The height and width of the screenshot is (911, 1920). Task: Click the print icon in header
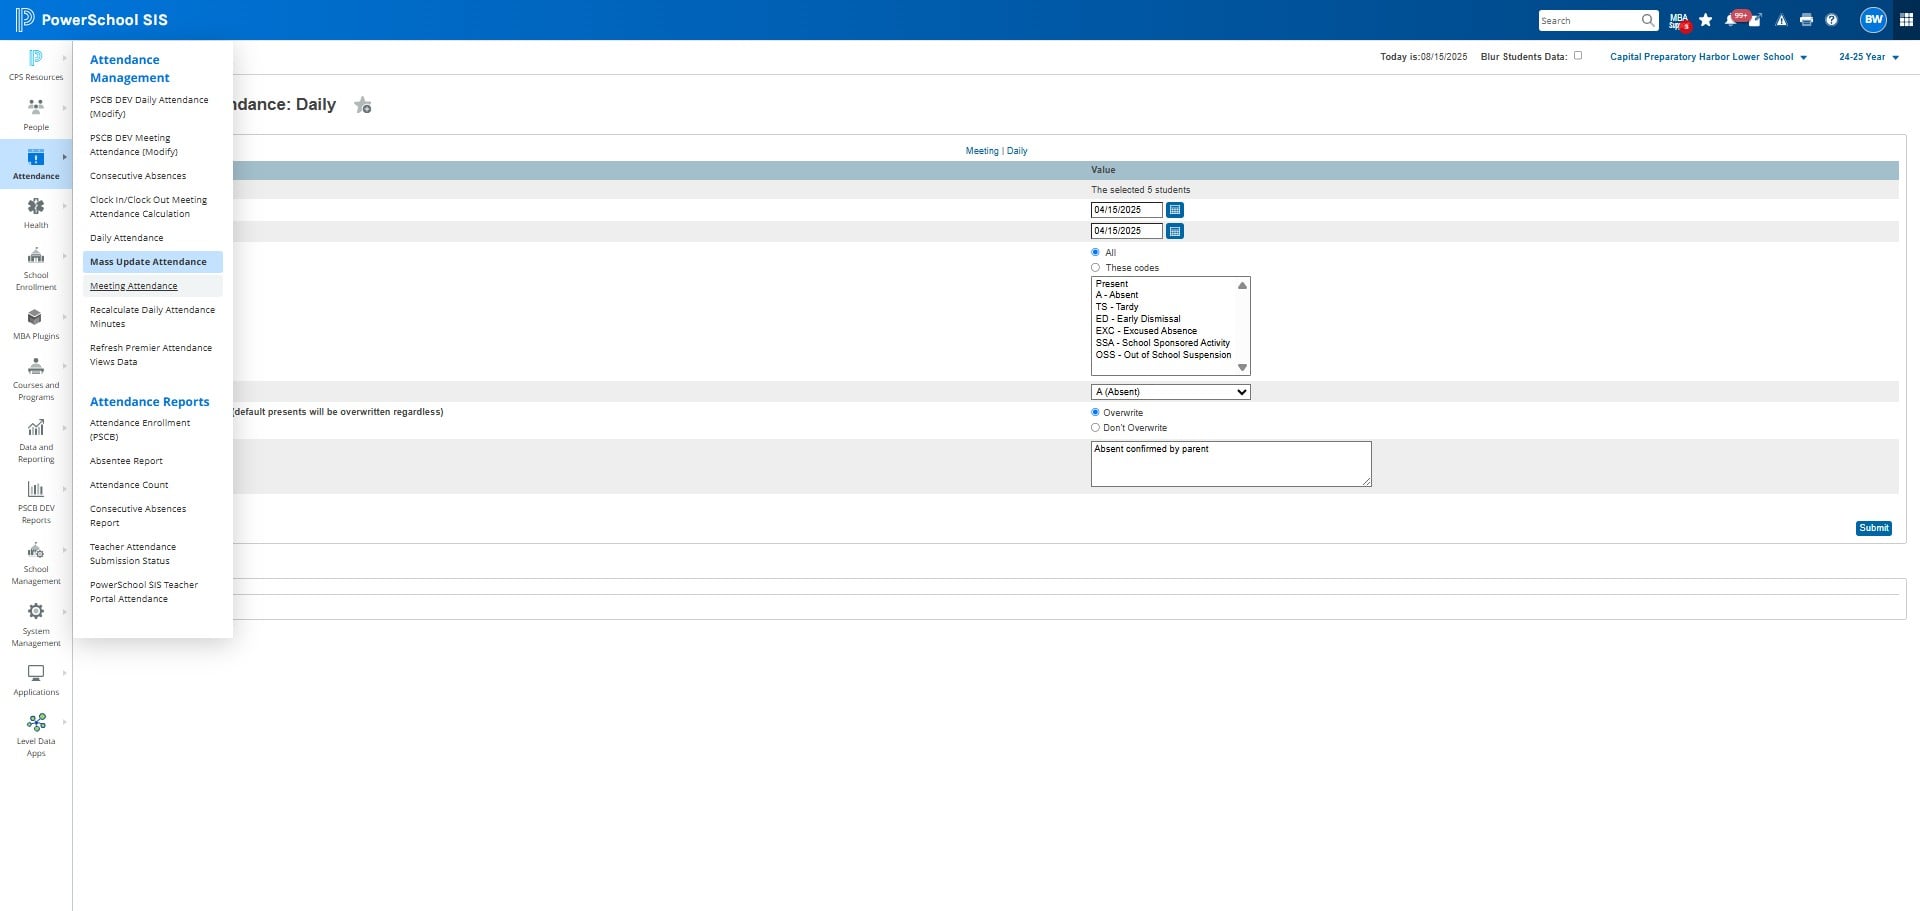pos(1806,20)
